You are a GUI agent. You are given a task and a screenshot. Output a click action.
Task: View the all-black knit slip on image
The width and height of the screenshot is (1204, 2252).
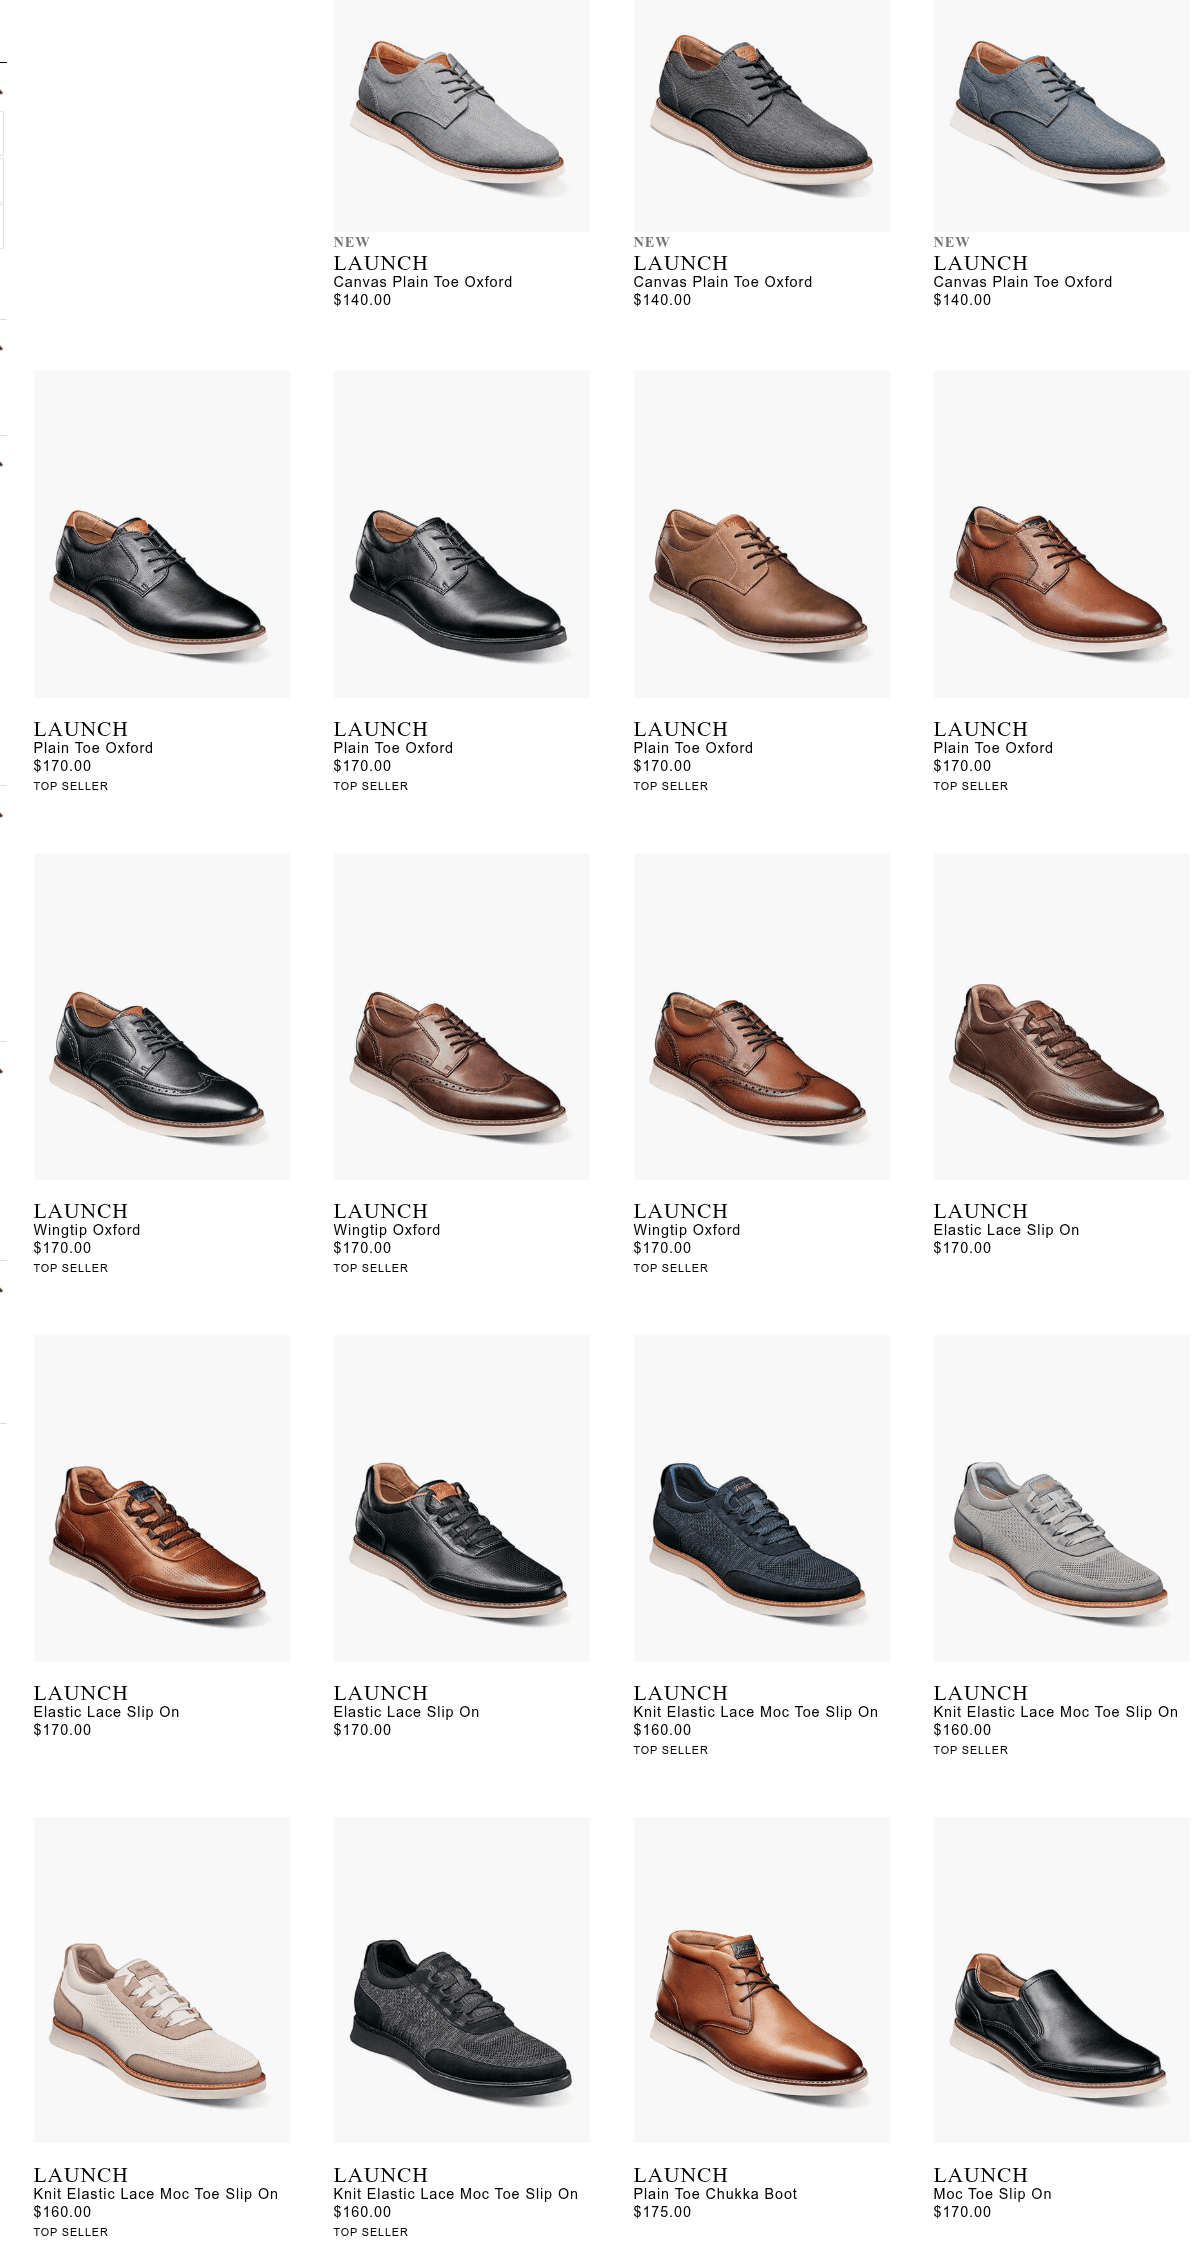(461, 1980)
